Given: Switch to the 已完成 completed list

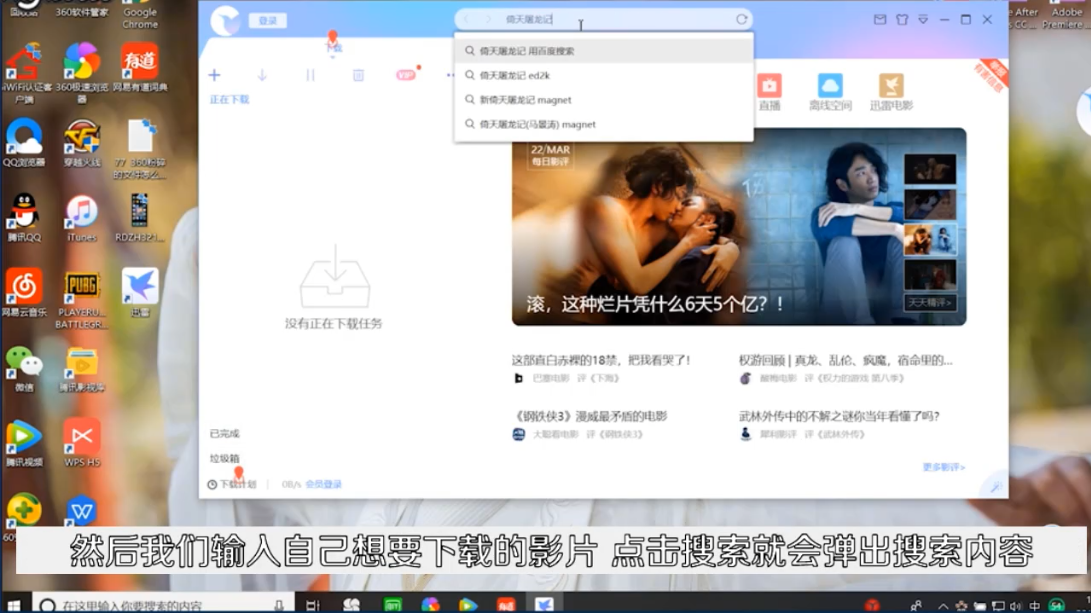Looking at the screenshot, I should coord(225,434).
